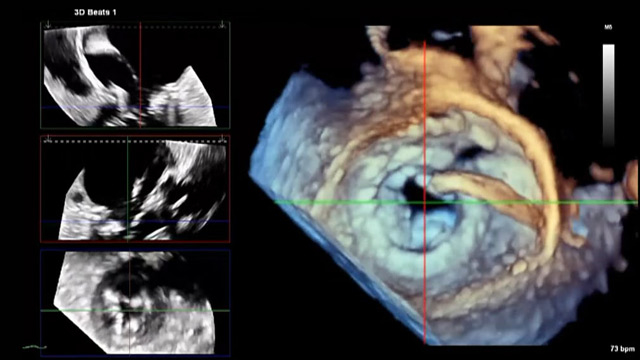Image resolution: width=640 pixels, height=360 pixels.
Task: Click the '73 bpm' heart rate readout
Action: click(622, 349)
